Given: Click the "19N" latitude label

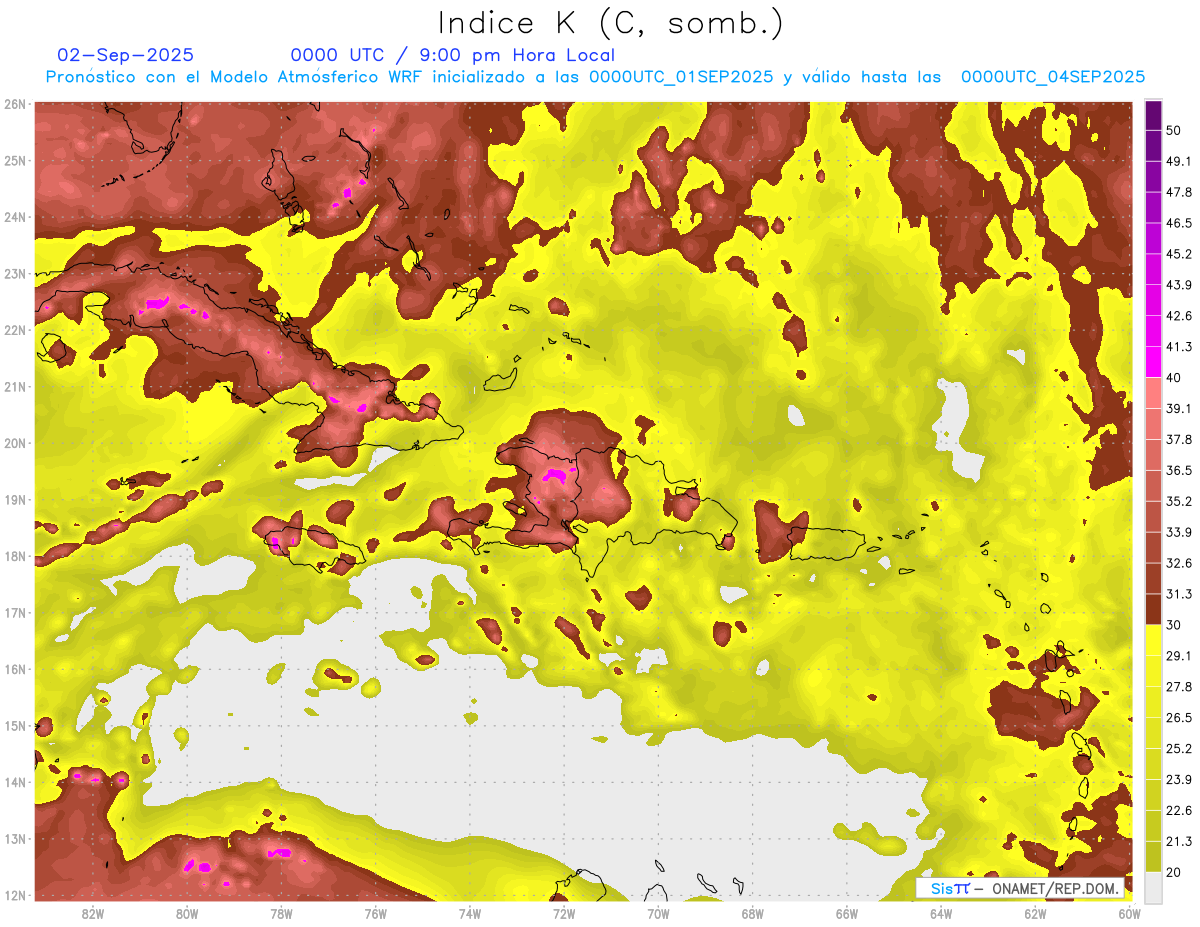Looking at the screenshot, I should tap(15, 499).
